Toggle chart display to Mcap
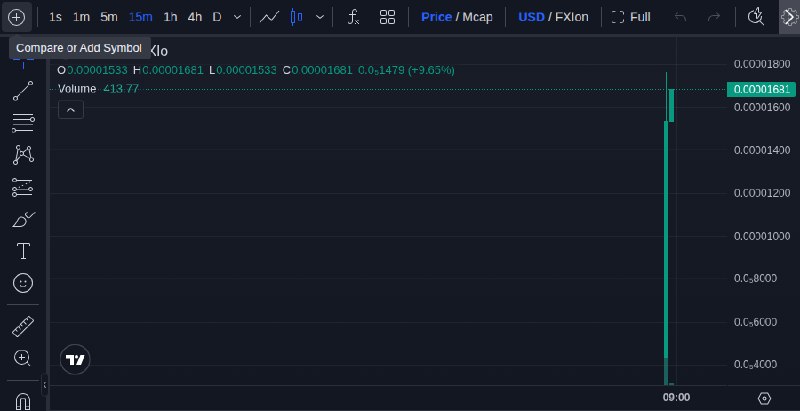Screen dimensions: 800x411 point(478,17)
